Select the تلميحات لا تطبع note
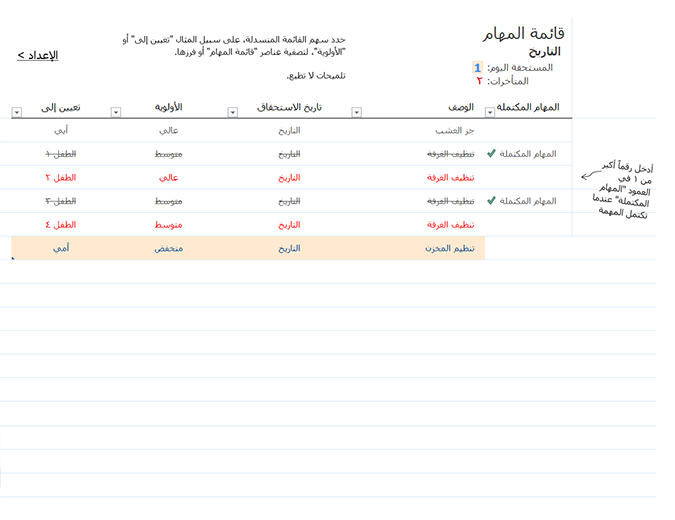This screenshot has height=520, width=675. 316,76
